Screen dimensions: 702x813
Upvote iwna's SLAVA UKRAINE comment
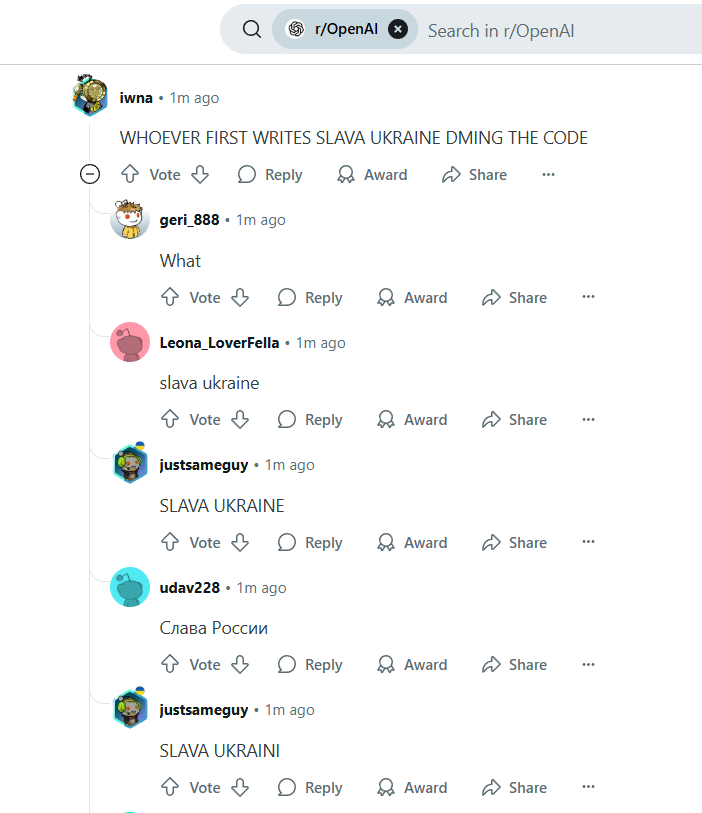(130, 174)
